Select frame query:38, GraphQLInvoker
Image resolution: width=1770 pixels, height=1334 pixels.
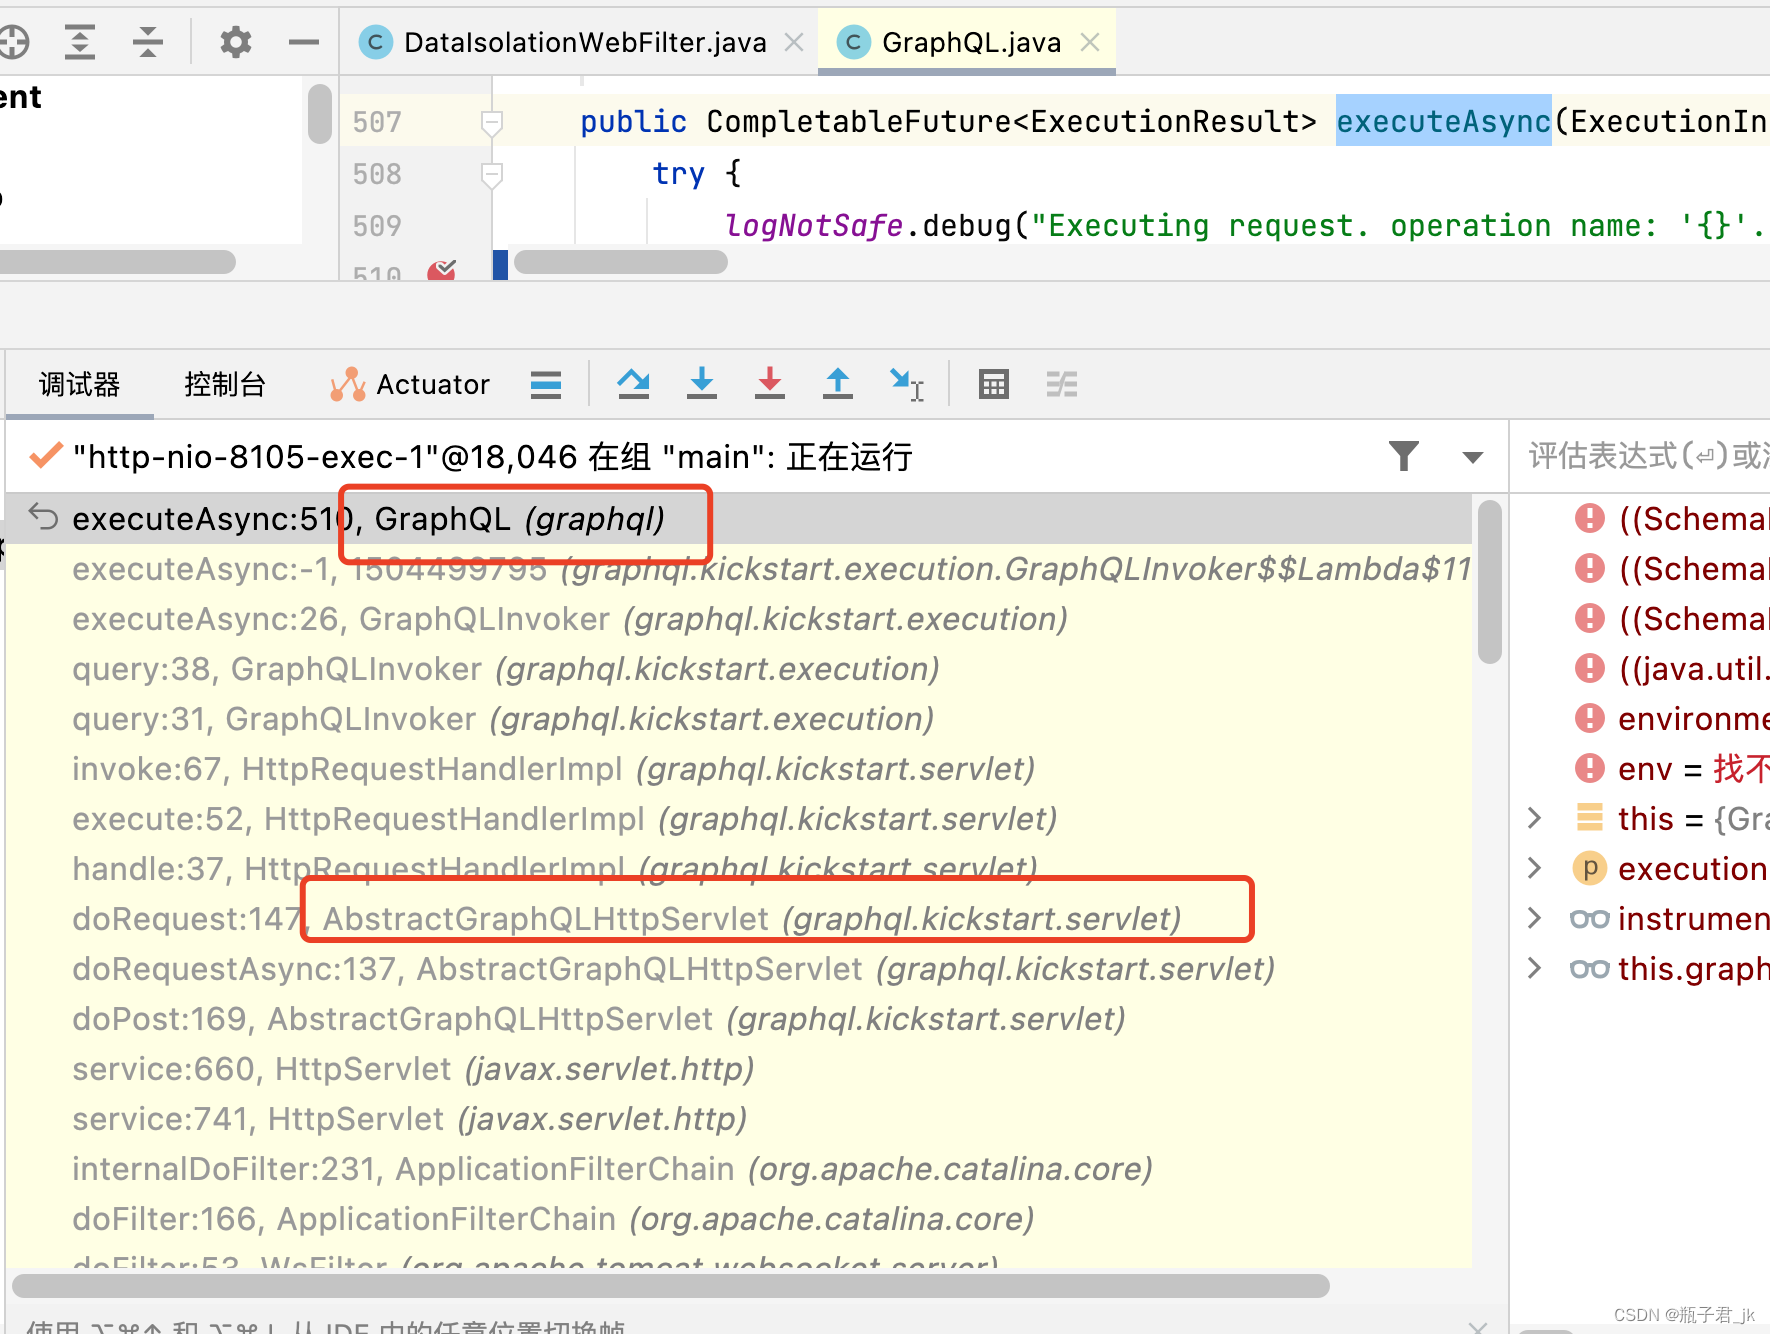(740, 669)
